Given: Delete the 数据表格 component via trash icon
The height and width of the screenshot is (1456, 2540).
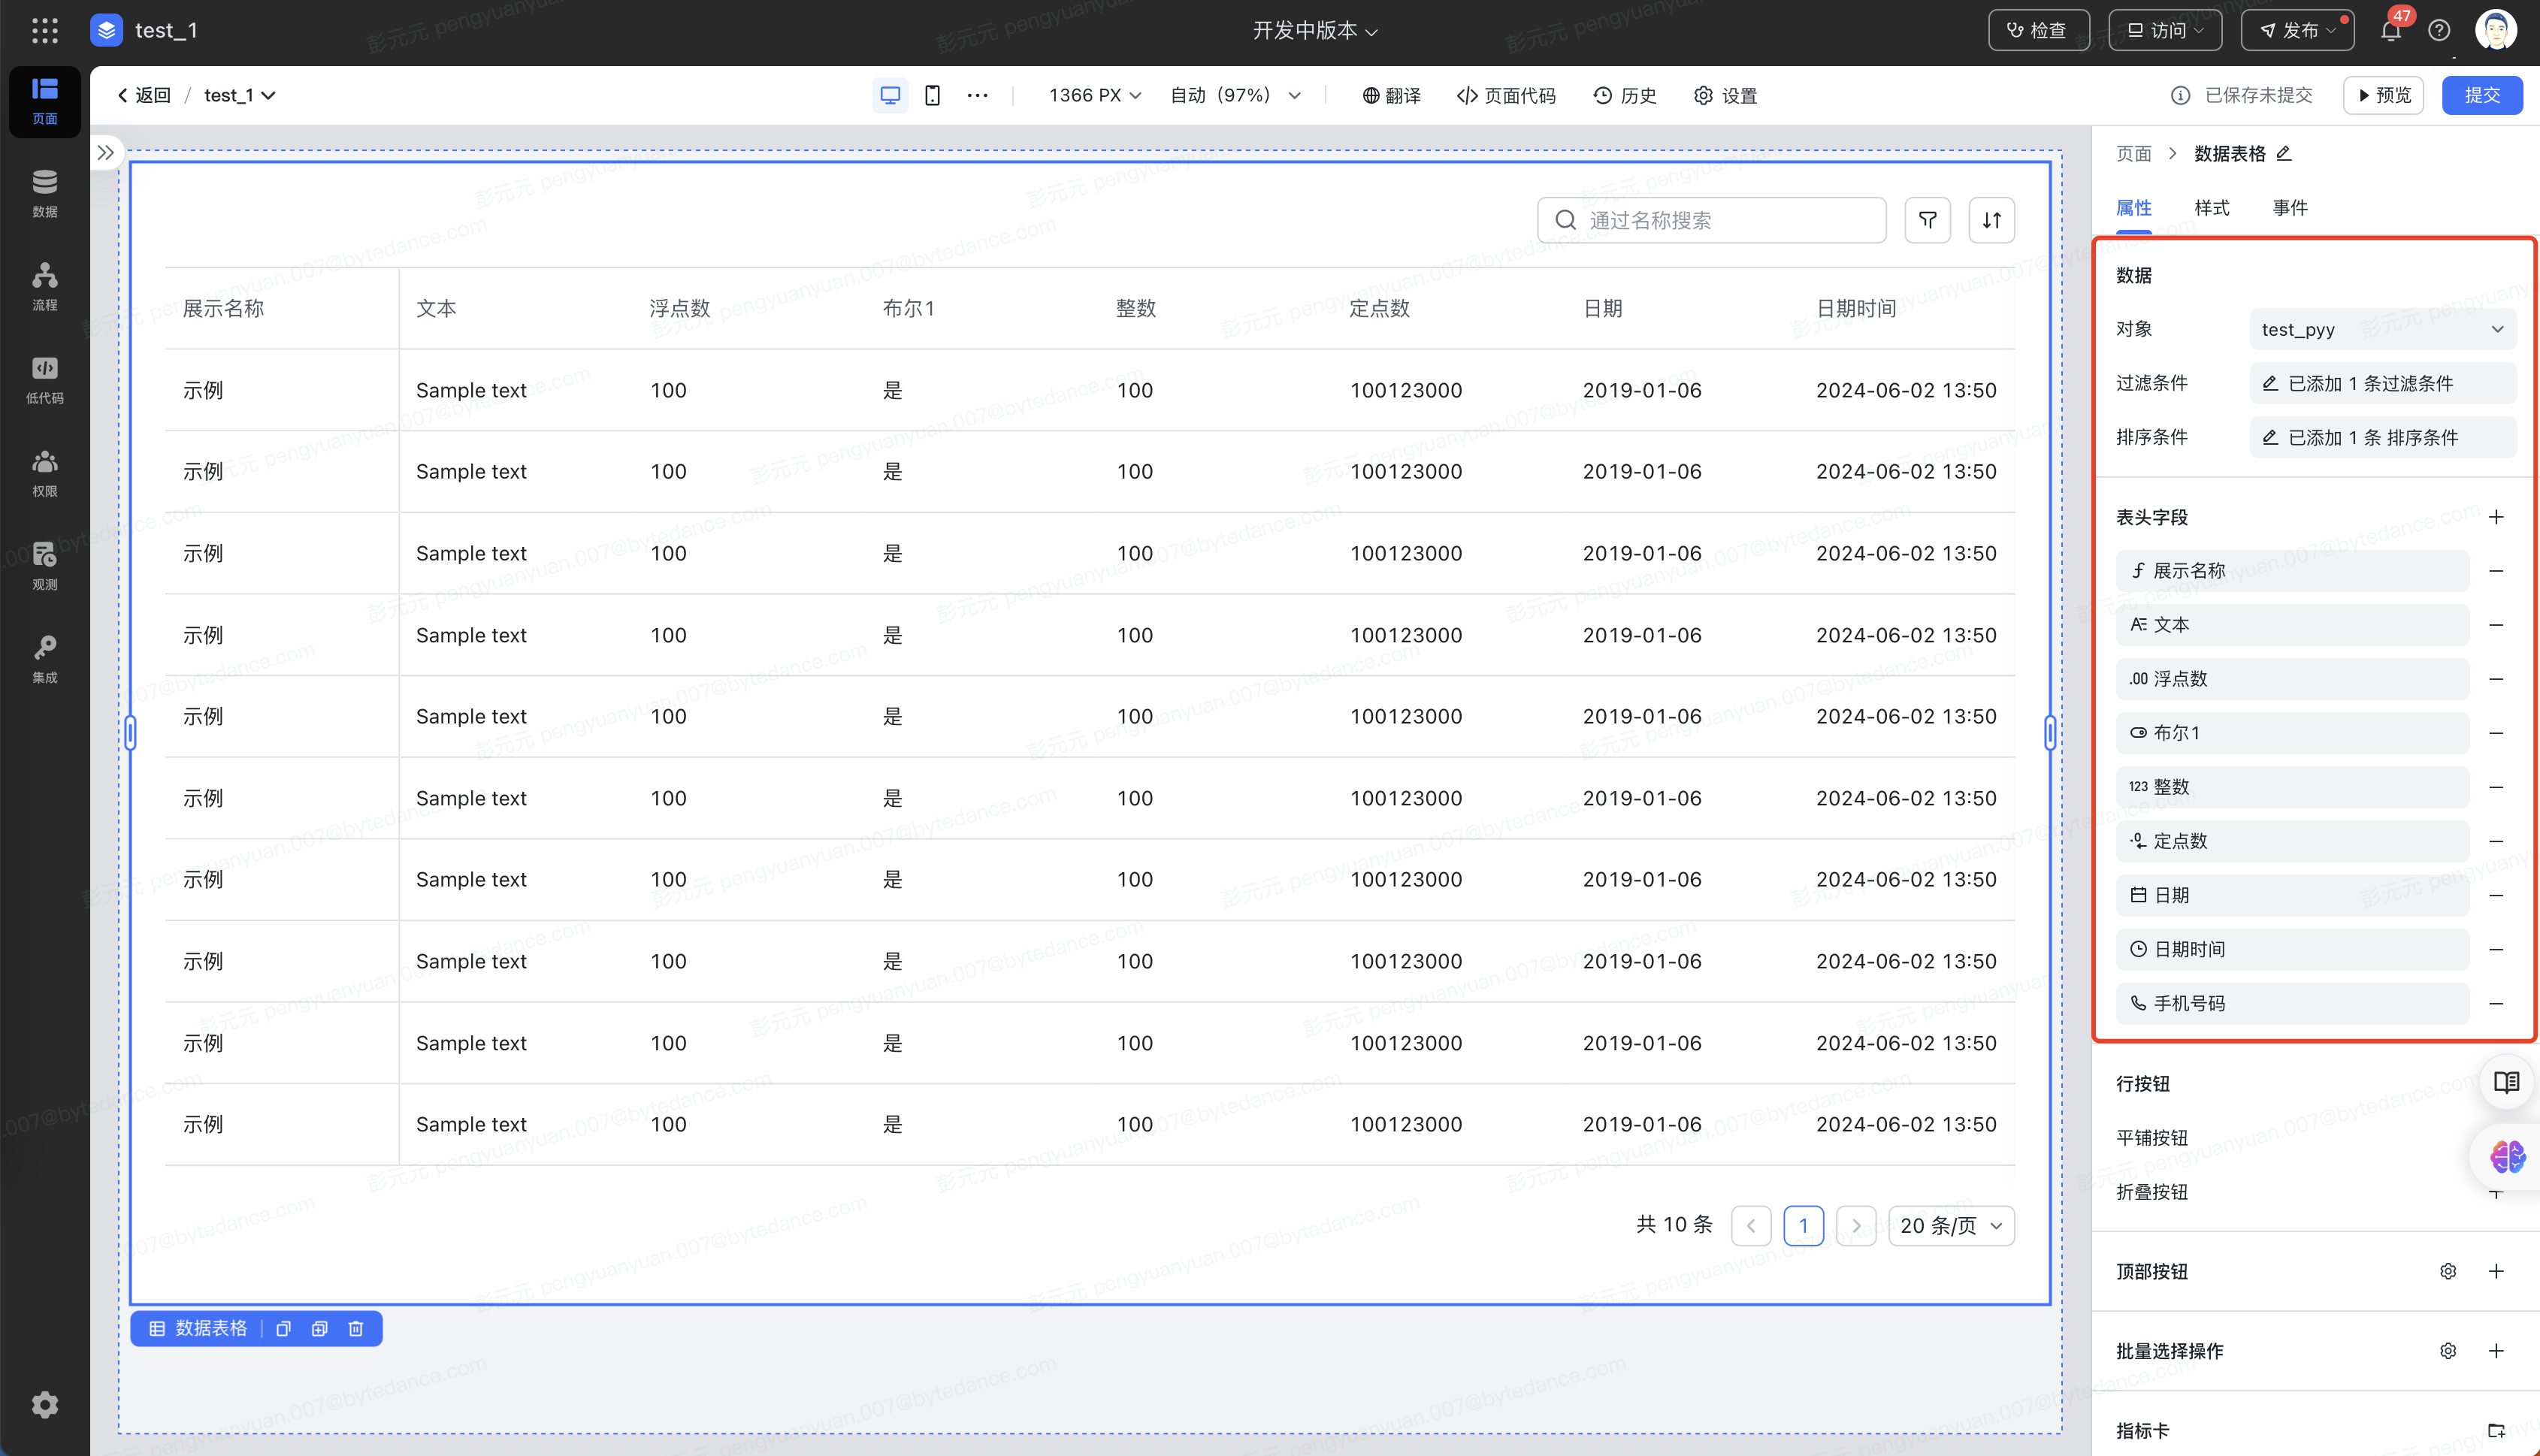Looking at the screenshot, I should 356,1329.
